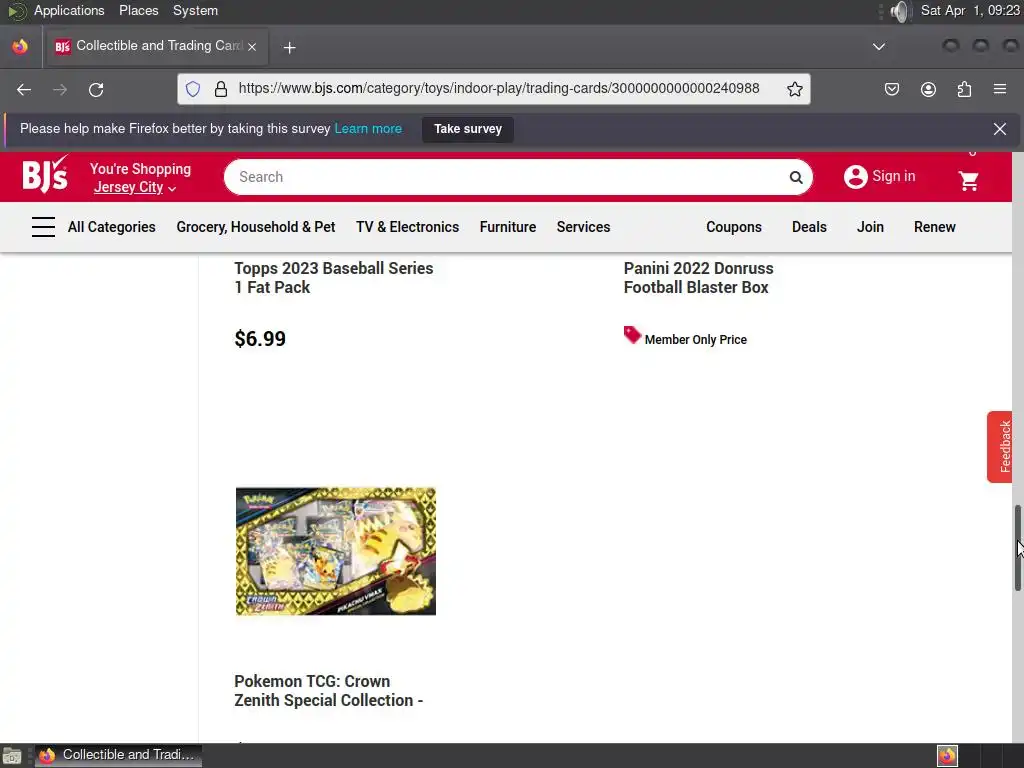Open the Furniture menu
The image size is (1024, 768).
coord(507,227)
